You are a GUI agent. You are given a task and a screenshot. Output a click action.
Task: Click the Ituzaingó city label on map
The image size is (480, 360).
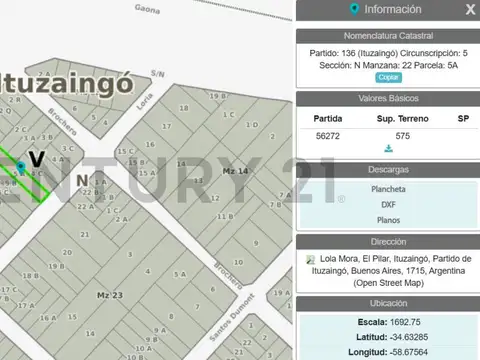click(67, 84)
